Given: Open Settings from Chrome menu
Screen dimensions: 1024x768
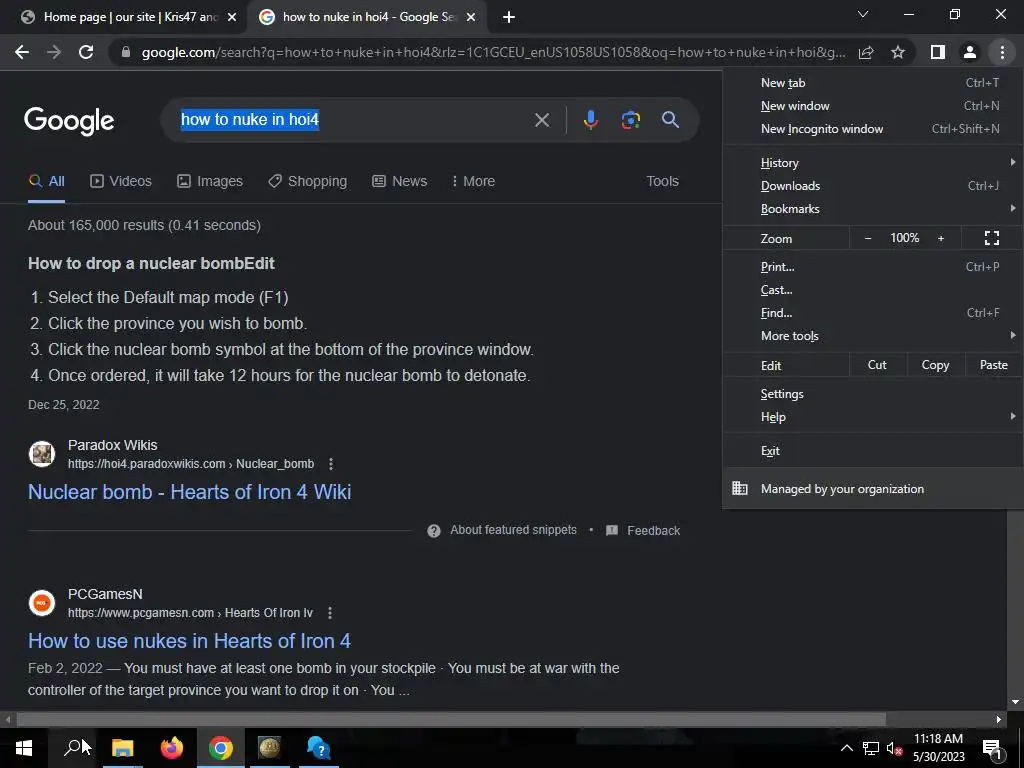Looking at the screenshot, I should point(872,394).
